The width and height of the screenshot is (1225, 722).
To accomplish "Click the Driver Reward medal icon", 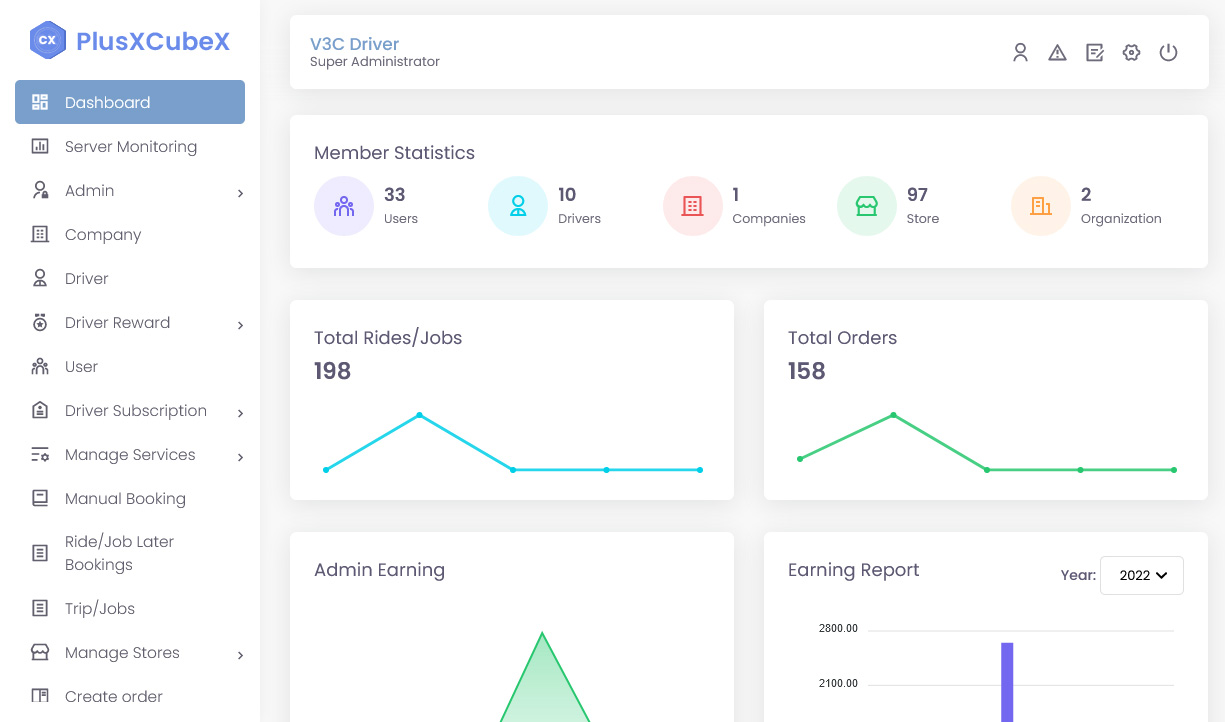I will pyautogui.click(x=40, y=322).
